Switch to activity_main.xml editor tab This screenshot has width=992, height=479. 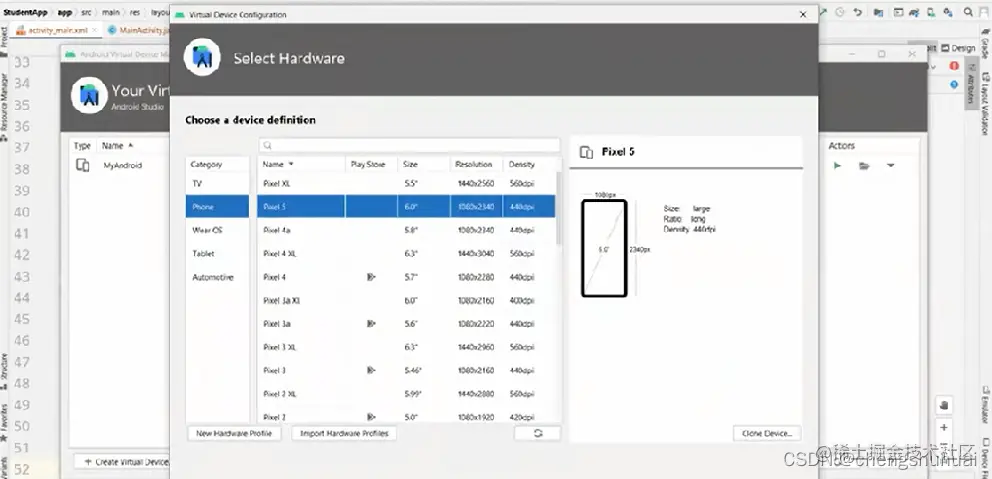(57, 30)
